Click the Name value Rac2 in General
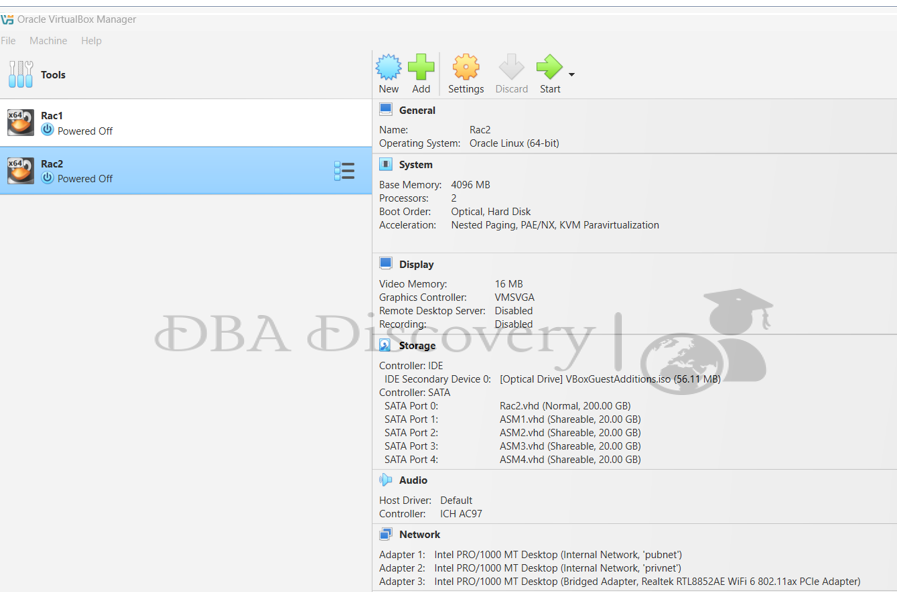This screenshot has width=897, height=592. 480,130
